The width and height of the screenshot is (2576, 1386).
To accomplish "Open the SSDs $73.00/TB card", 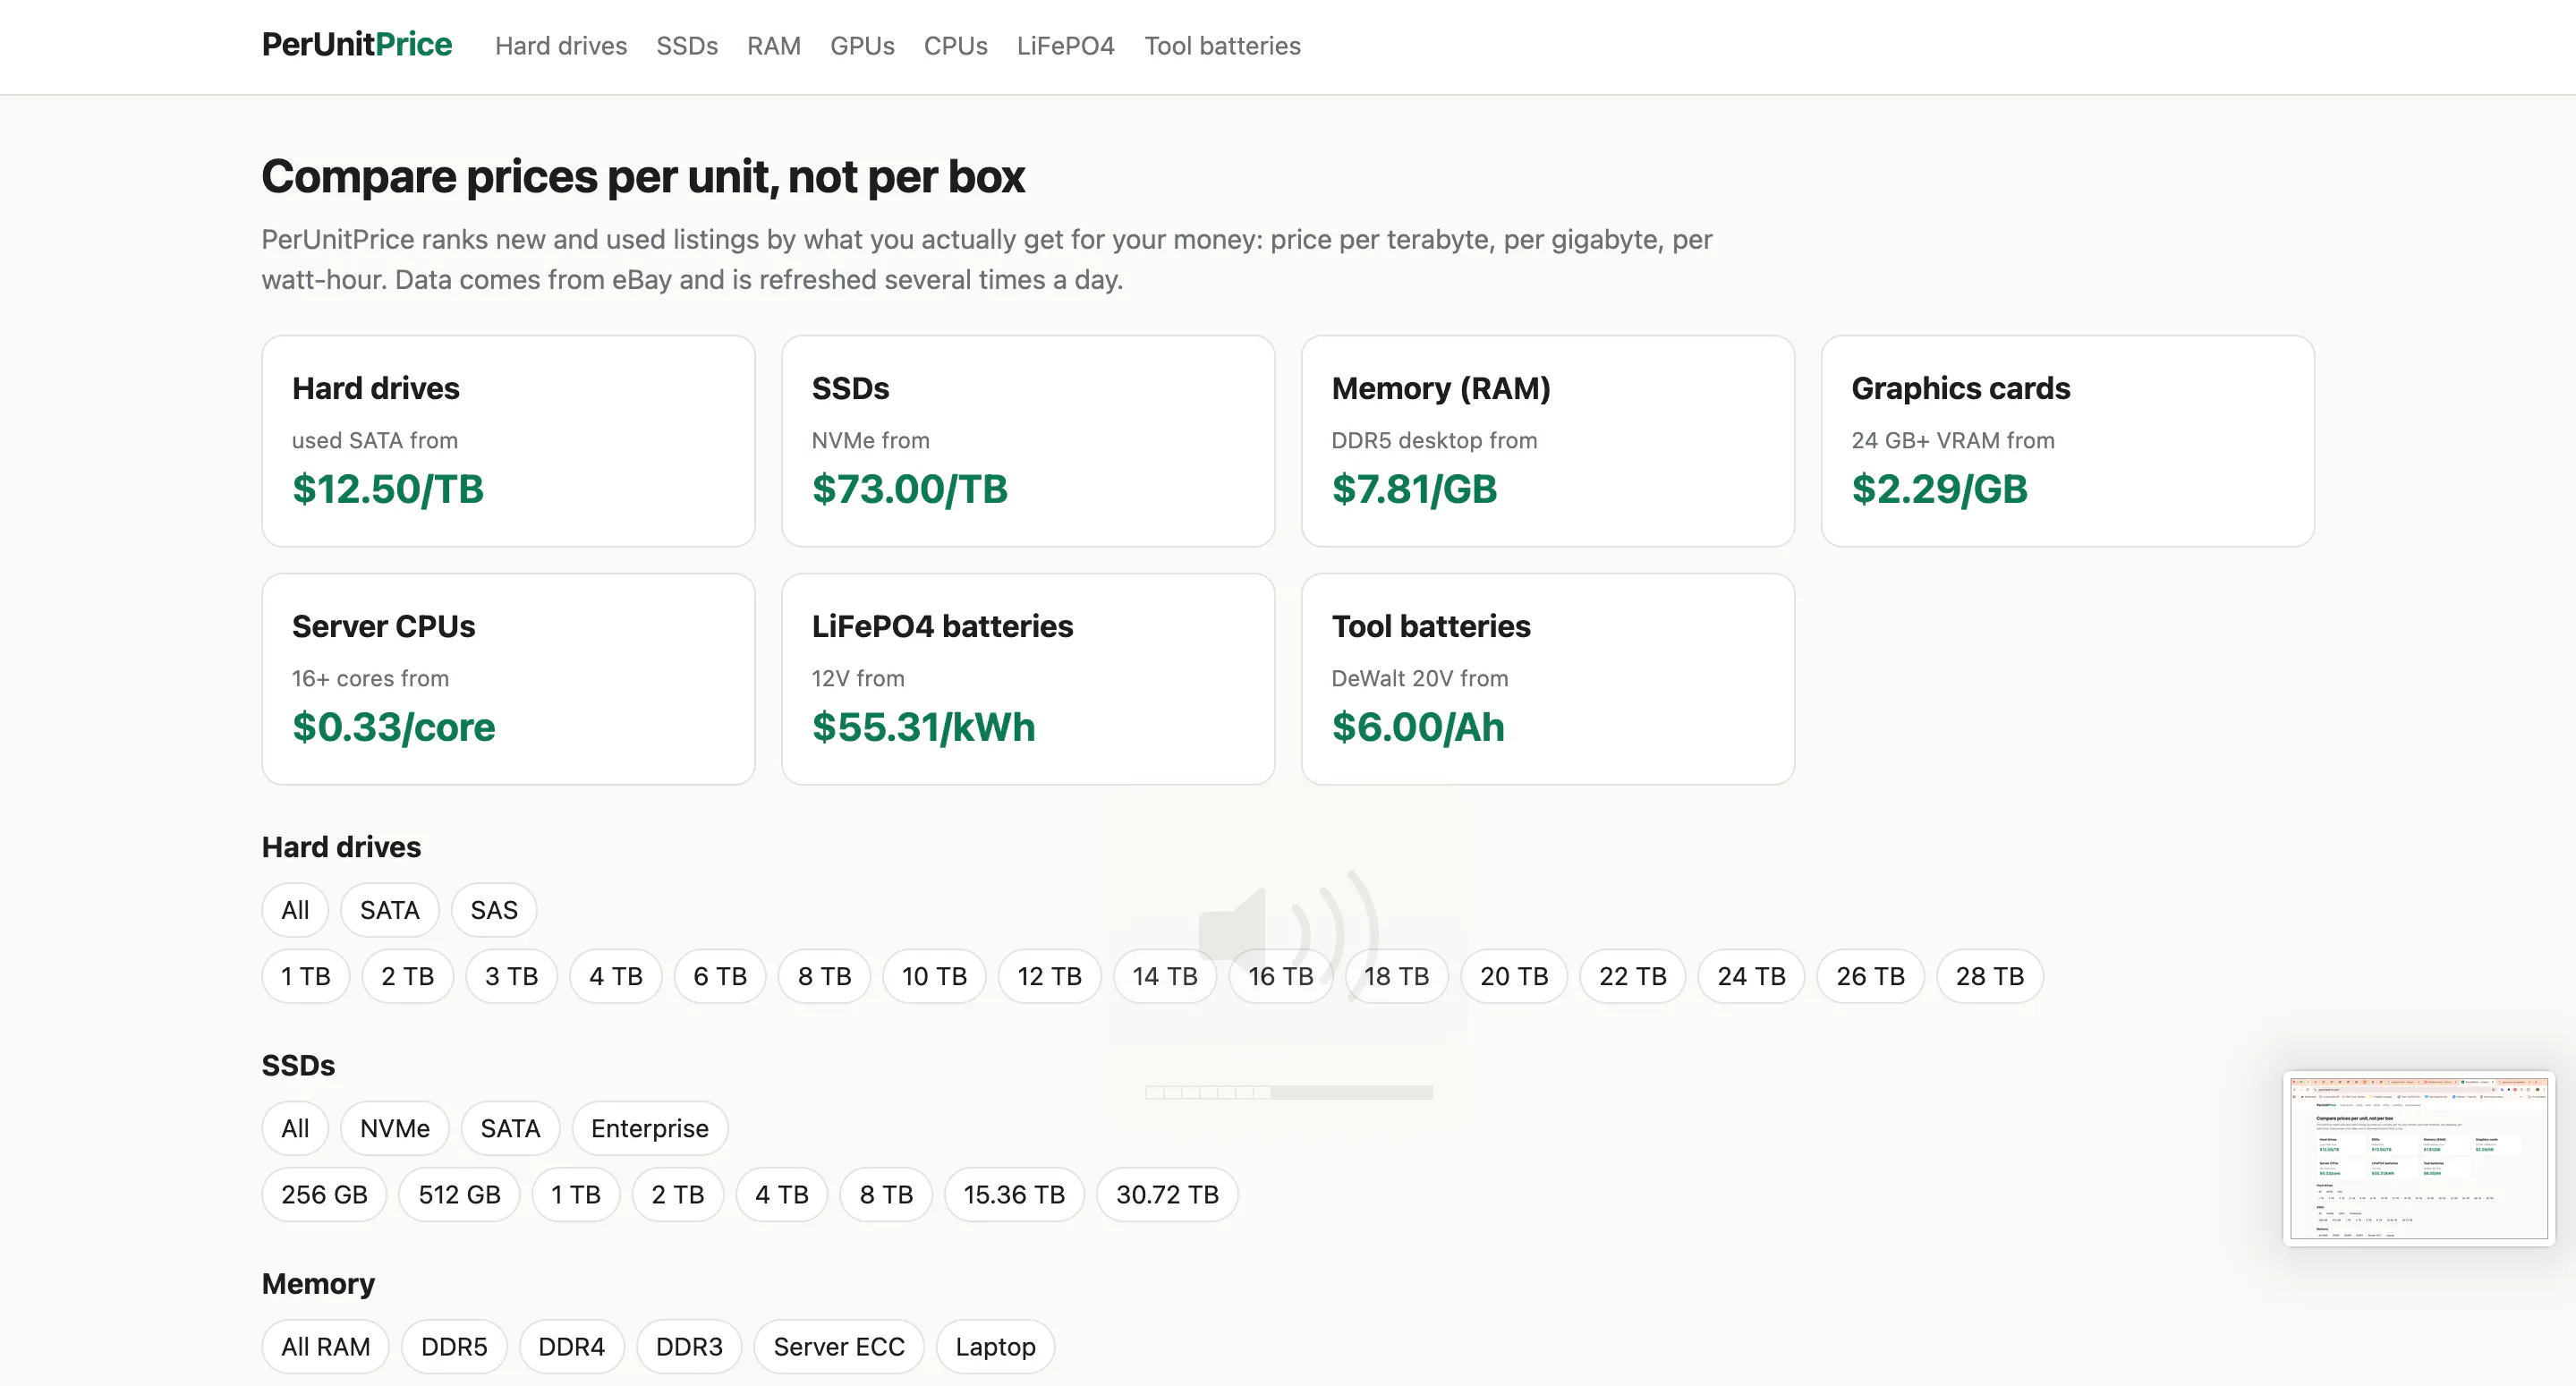I will point(1028,441).
